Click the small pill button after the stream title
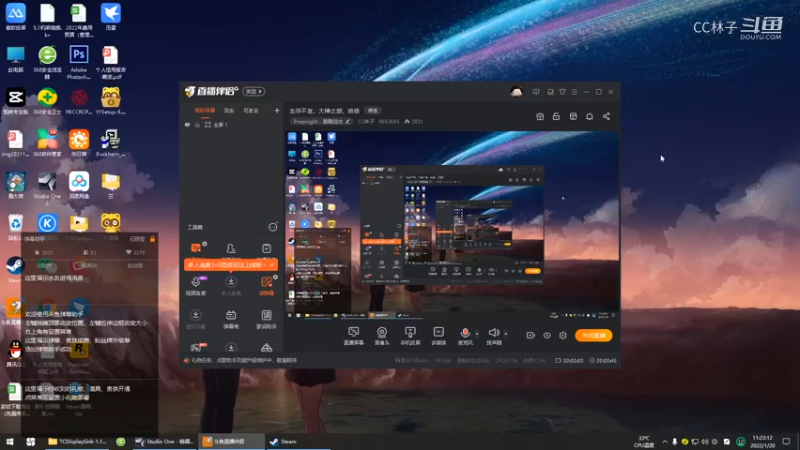Screen dimensions: 800x450 click(373, 110)
